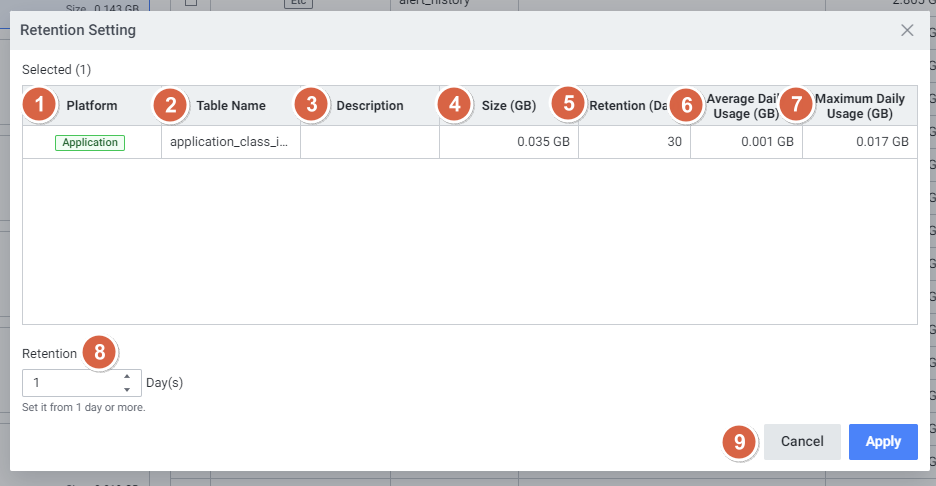Viewport: 936px width, 486px height.
Task: Click the orange number 9 marker
Action: (x=739, y=442)
